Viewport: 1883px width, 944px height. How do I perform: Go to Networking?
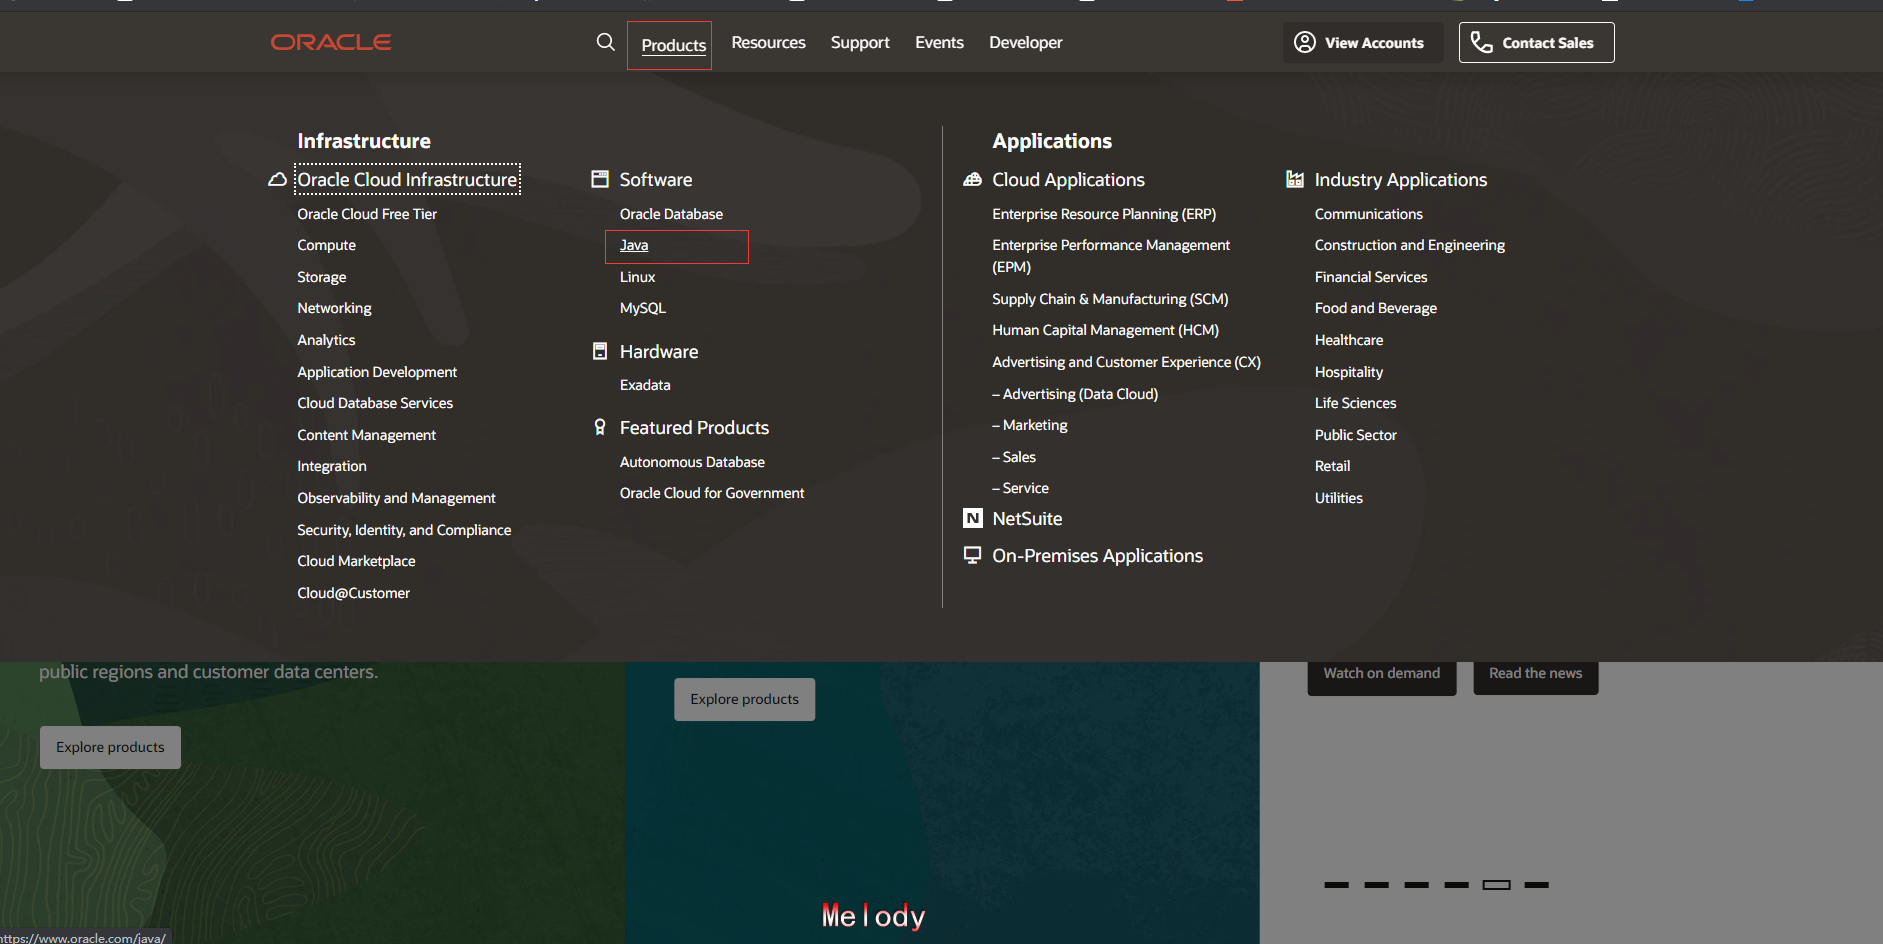coord(334,308)
